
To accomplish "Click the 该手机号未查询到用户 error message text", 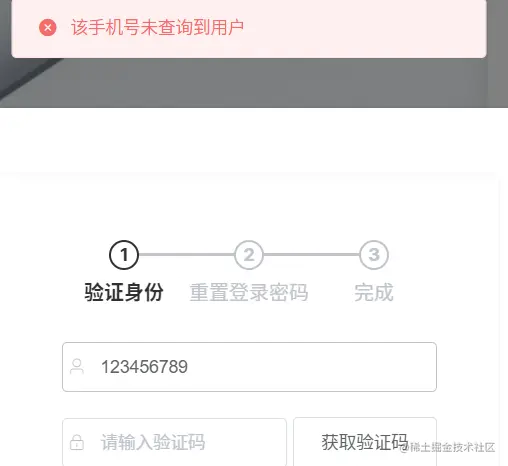I will pos(157,27).
